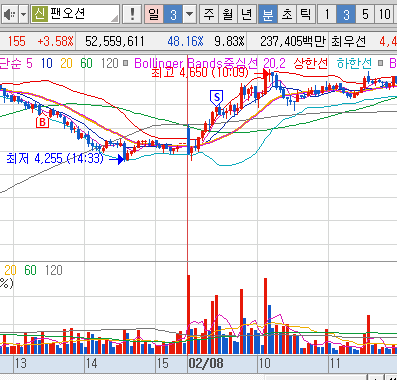
Task: Click the cyan 하한선 lower band legend
Action: click(x=354, y=63)
